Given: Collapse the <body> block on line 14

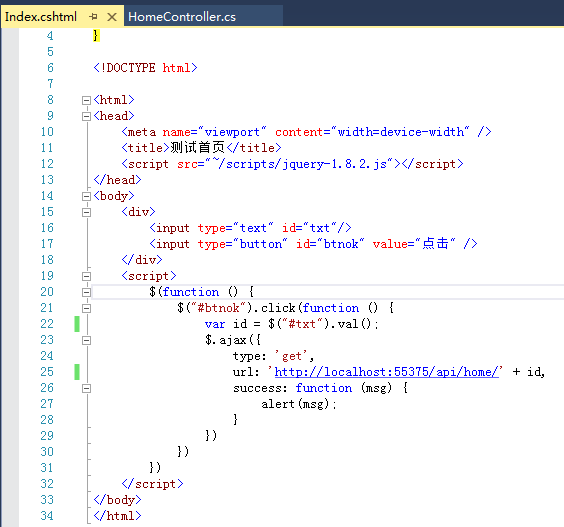Looking at the screenshot, I should pos(86,196).
